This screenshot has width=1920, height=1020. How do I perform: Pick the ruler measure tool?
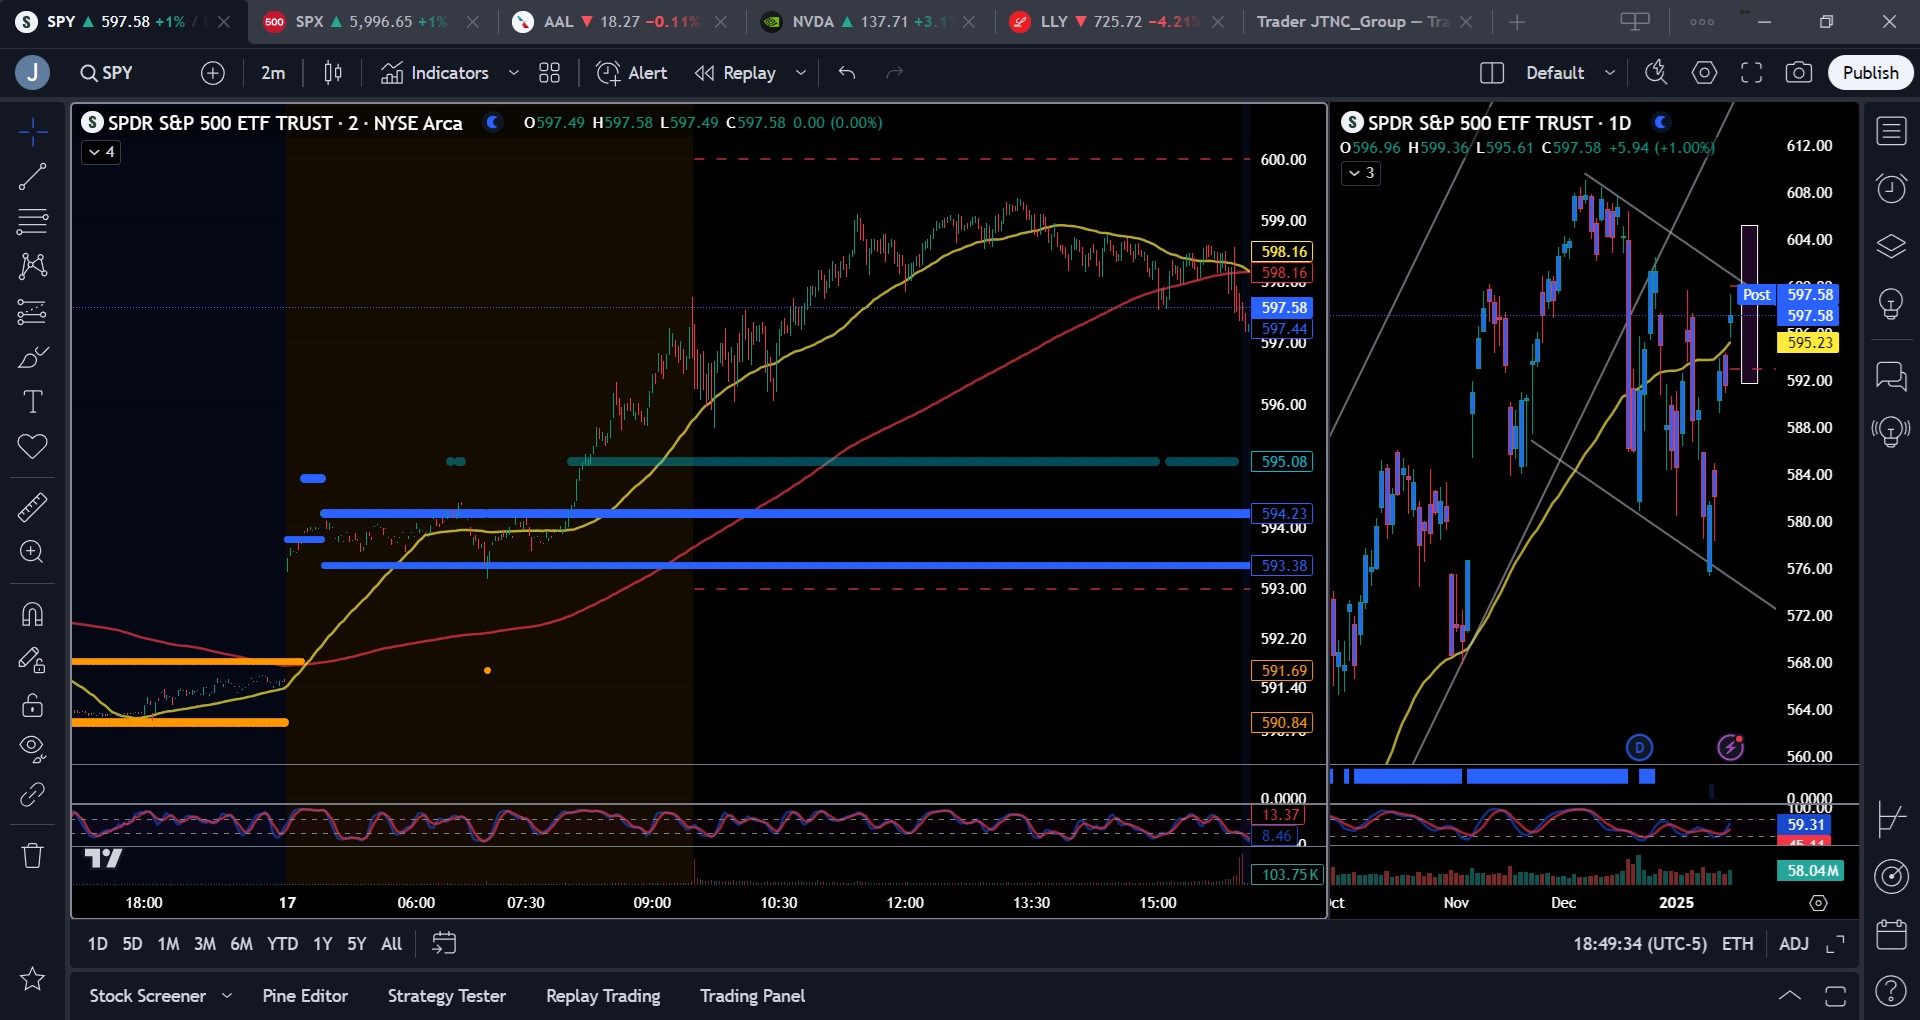coord(32,507)
